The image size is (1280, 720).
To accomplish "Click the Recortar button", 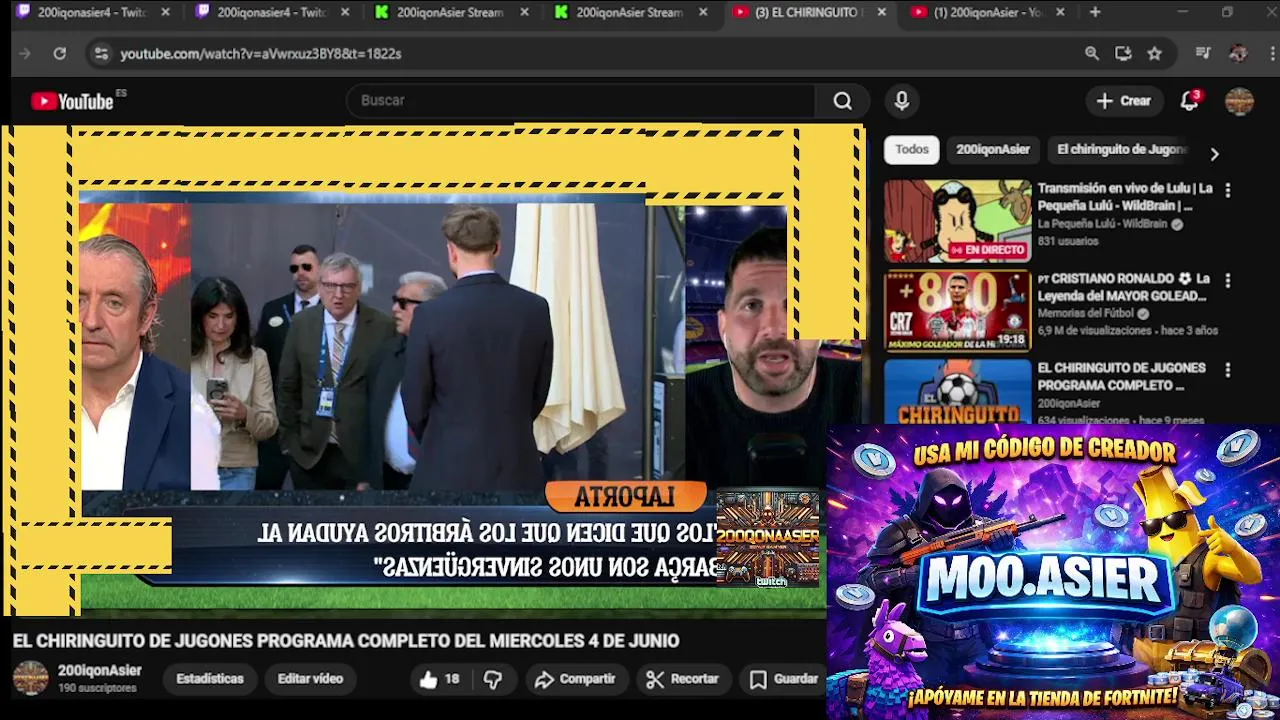I will (683, 679).
